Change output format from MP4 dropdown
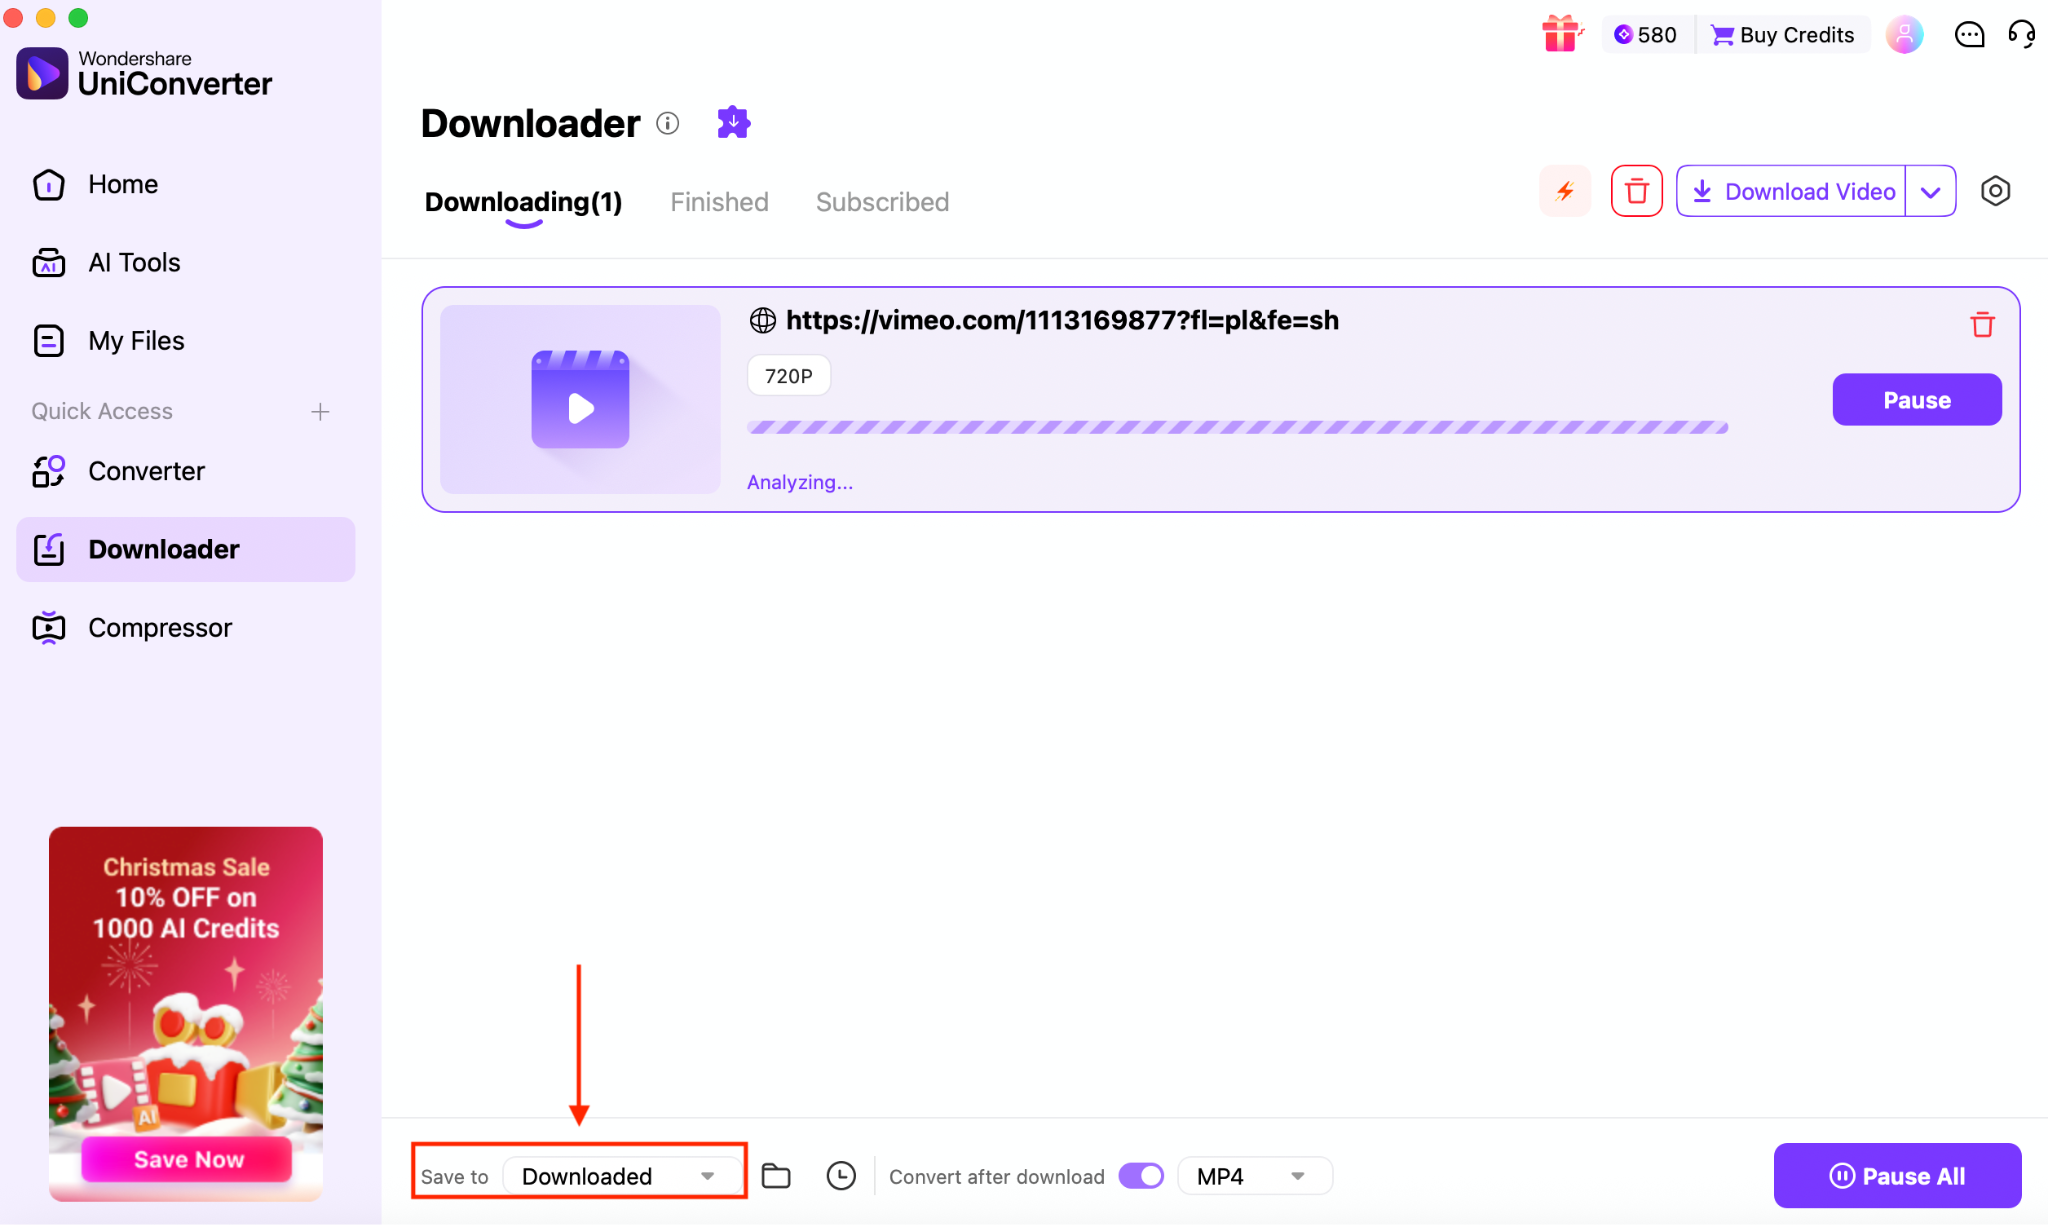2048x1225 pixels. [1253, 1175]
